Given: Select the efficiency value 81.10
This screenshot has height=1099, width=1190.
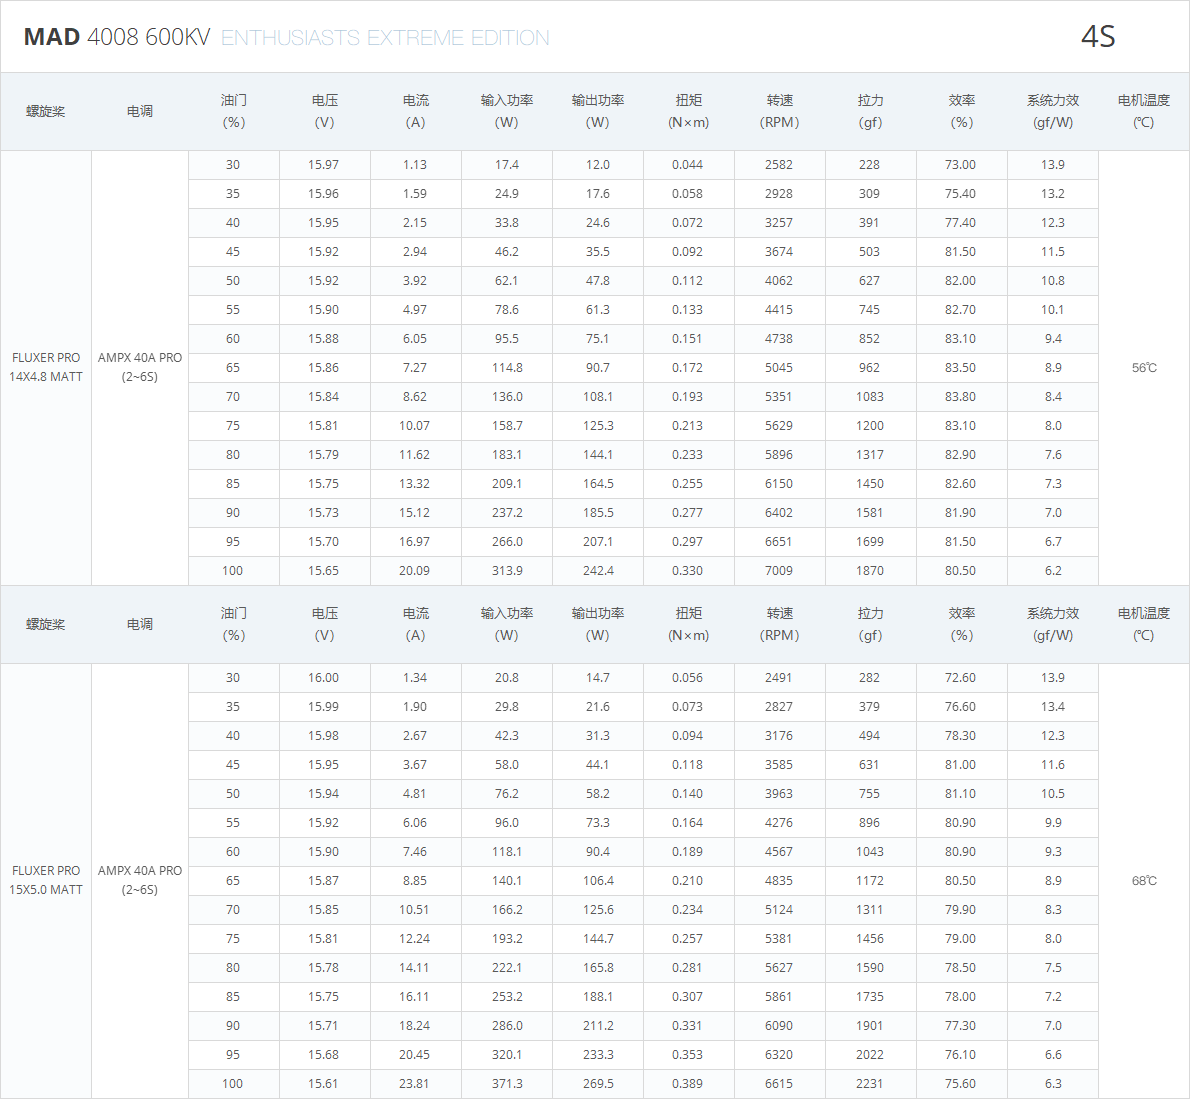Looking at the screenshot, I should (x=960, y=794).
